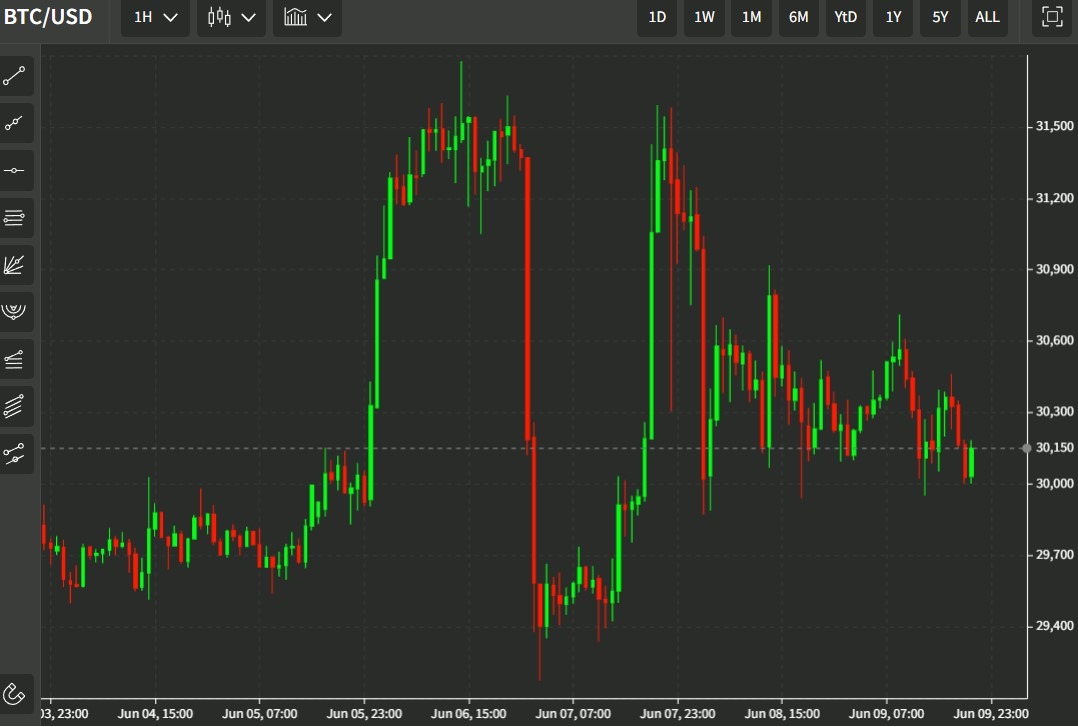Click the 29,400 price axis label
This screenshot has width=1078, height=727.
(x=1055, y=626)
